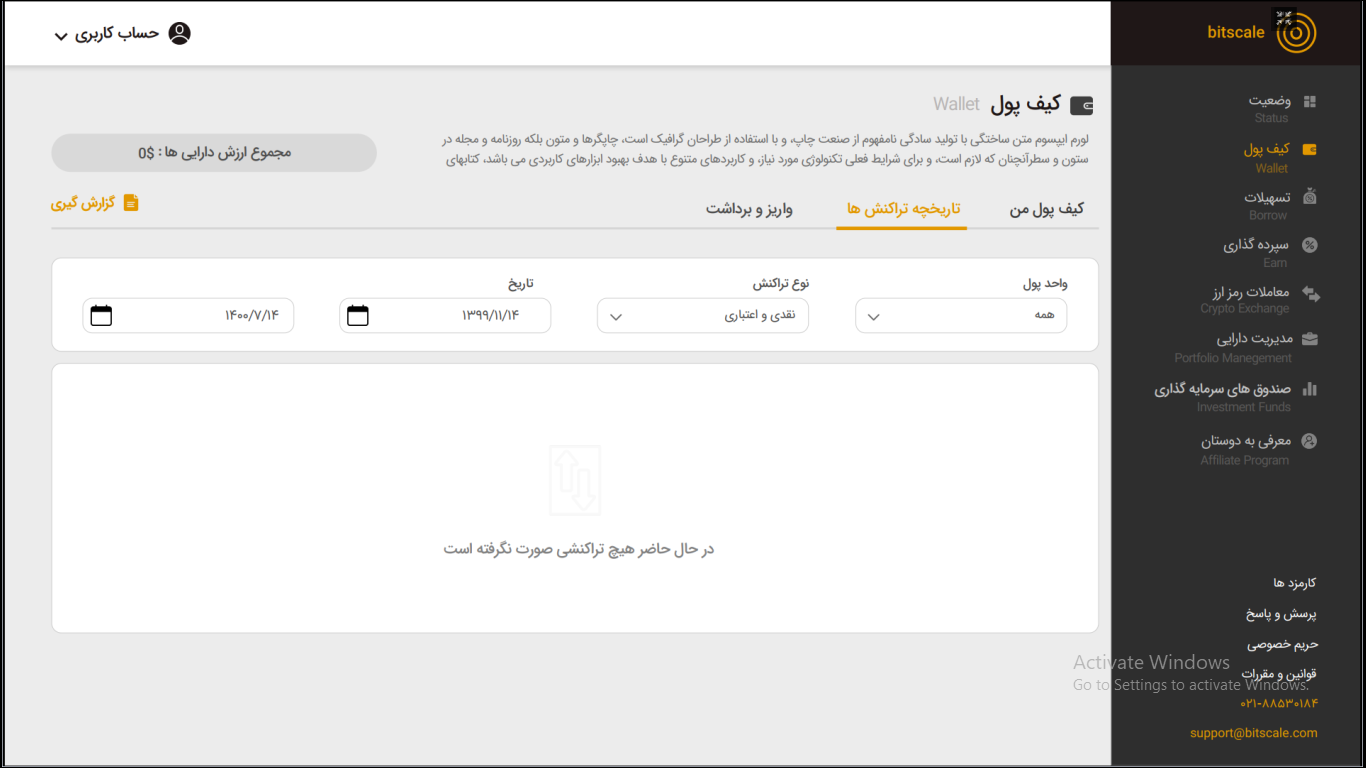Click support@bitscale.com email link
This screenshot has width=1366, height=768.
pyautogui.click(x=1253, y=733)
